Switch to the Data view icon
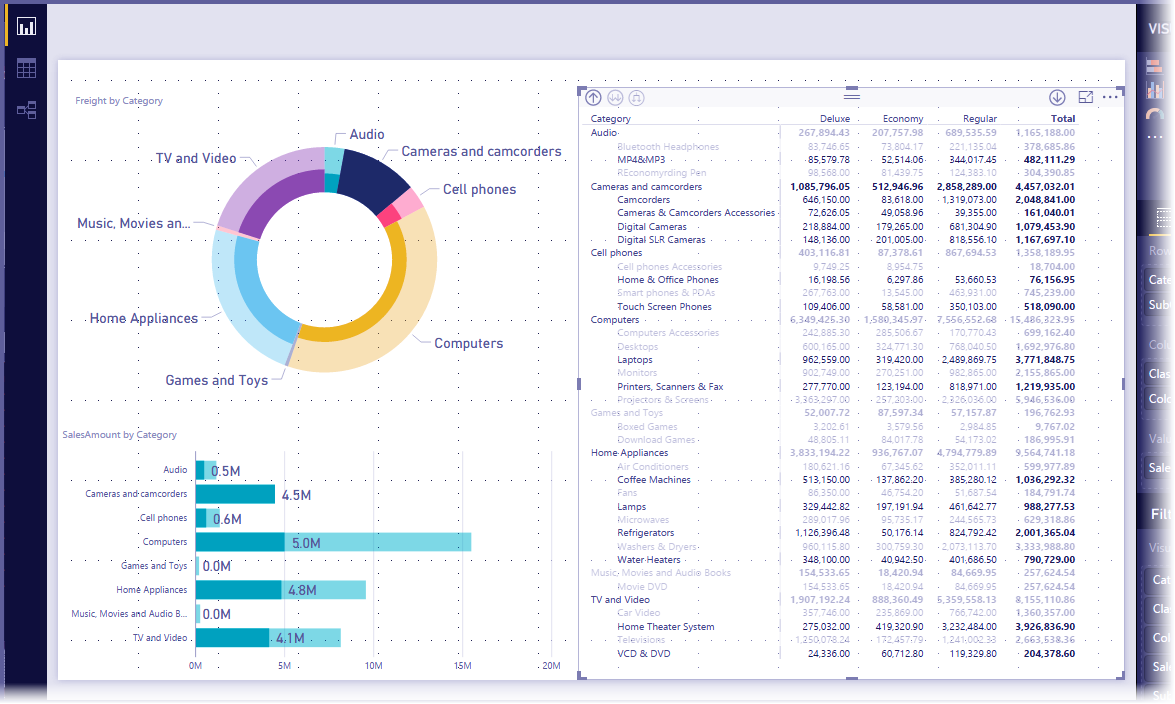1175x704 pixels. click(26, 69)
